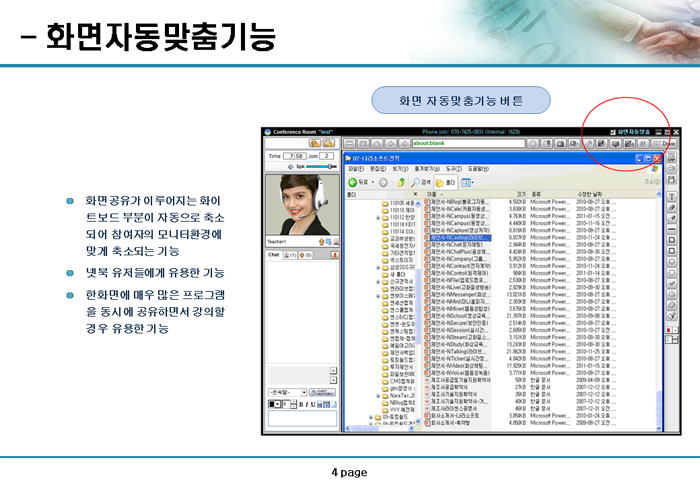Select the pencil icon in conference top toolbar

click(588, 144)
